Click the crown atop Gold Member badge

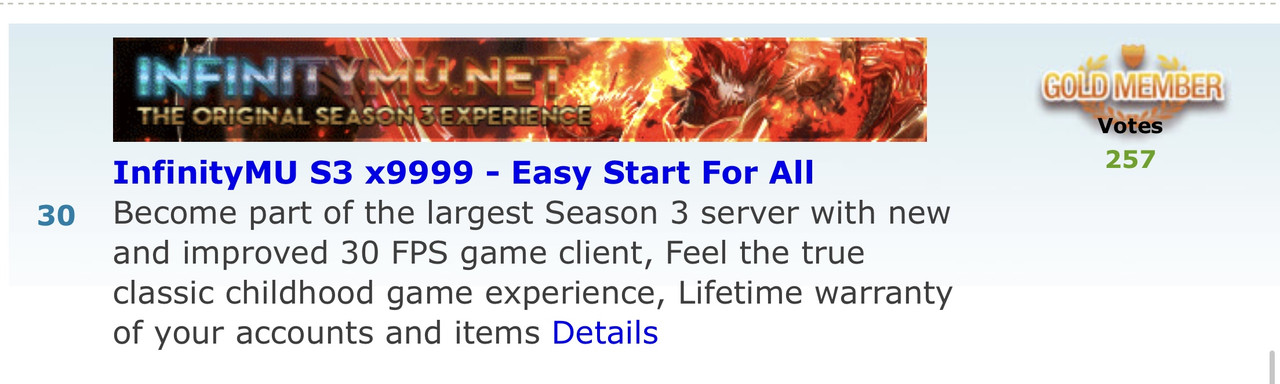click(x=1131, y=55)
